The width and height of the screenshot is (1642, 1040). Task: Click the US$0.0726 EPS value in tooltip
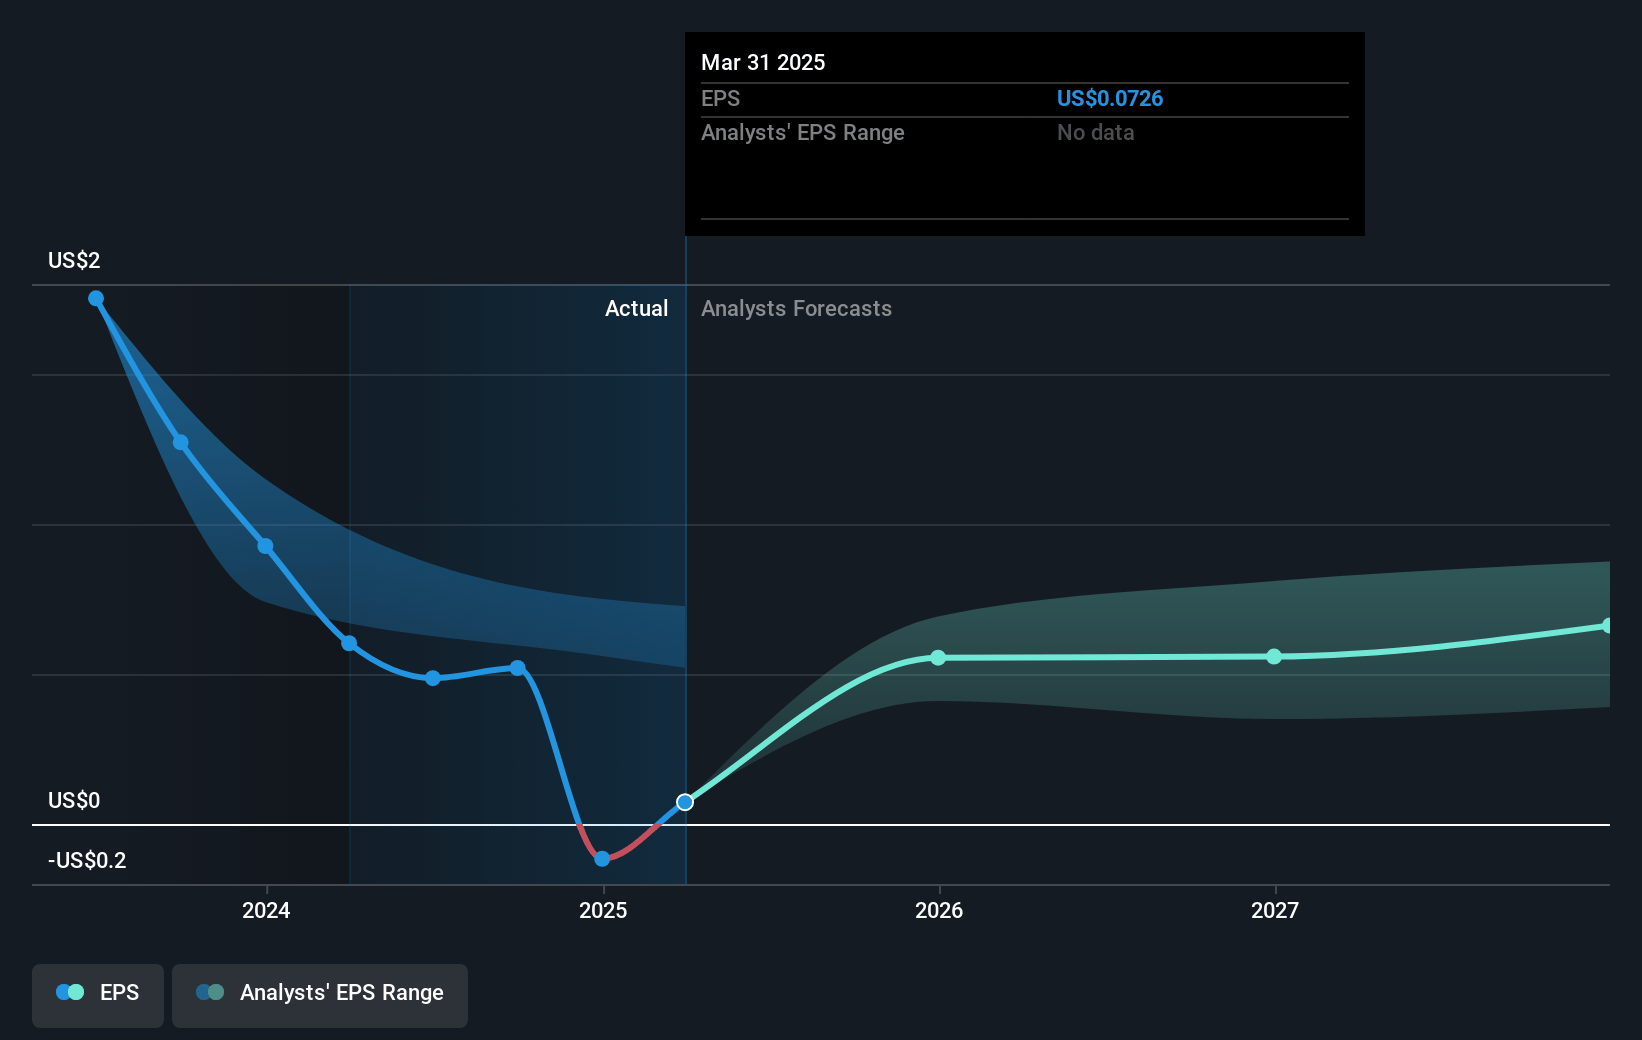pyautogui.click(x=1110, y=98)
